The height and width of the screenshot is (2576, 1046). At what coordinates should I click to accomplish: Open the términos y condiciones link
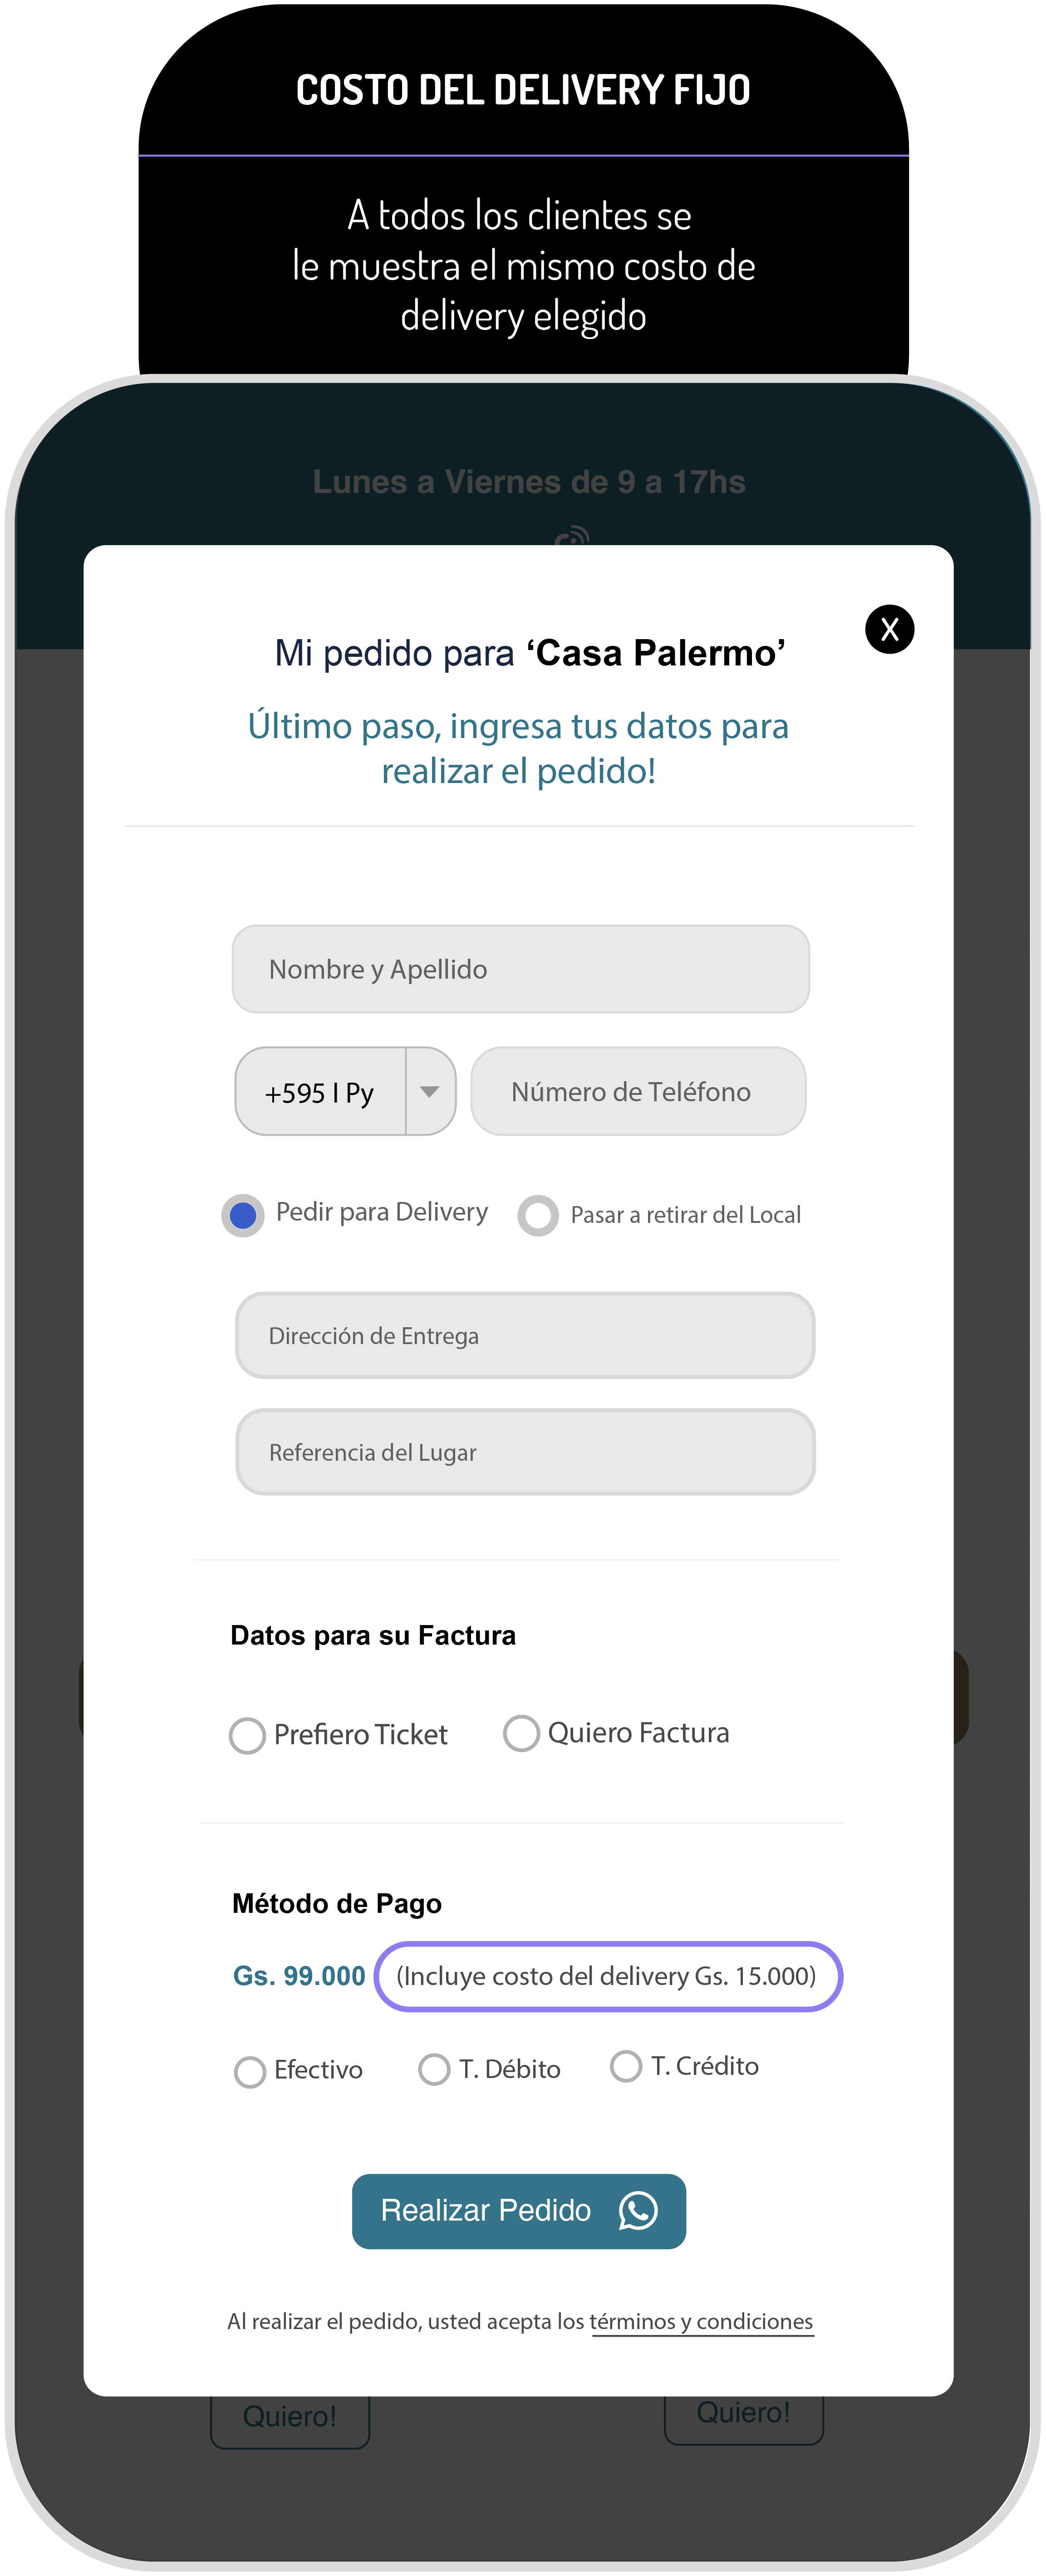[x=702, y=2322]
